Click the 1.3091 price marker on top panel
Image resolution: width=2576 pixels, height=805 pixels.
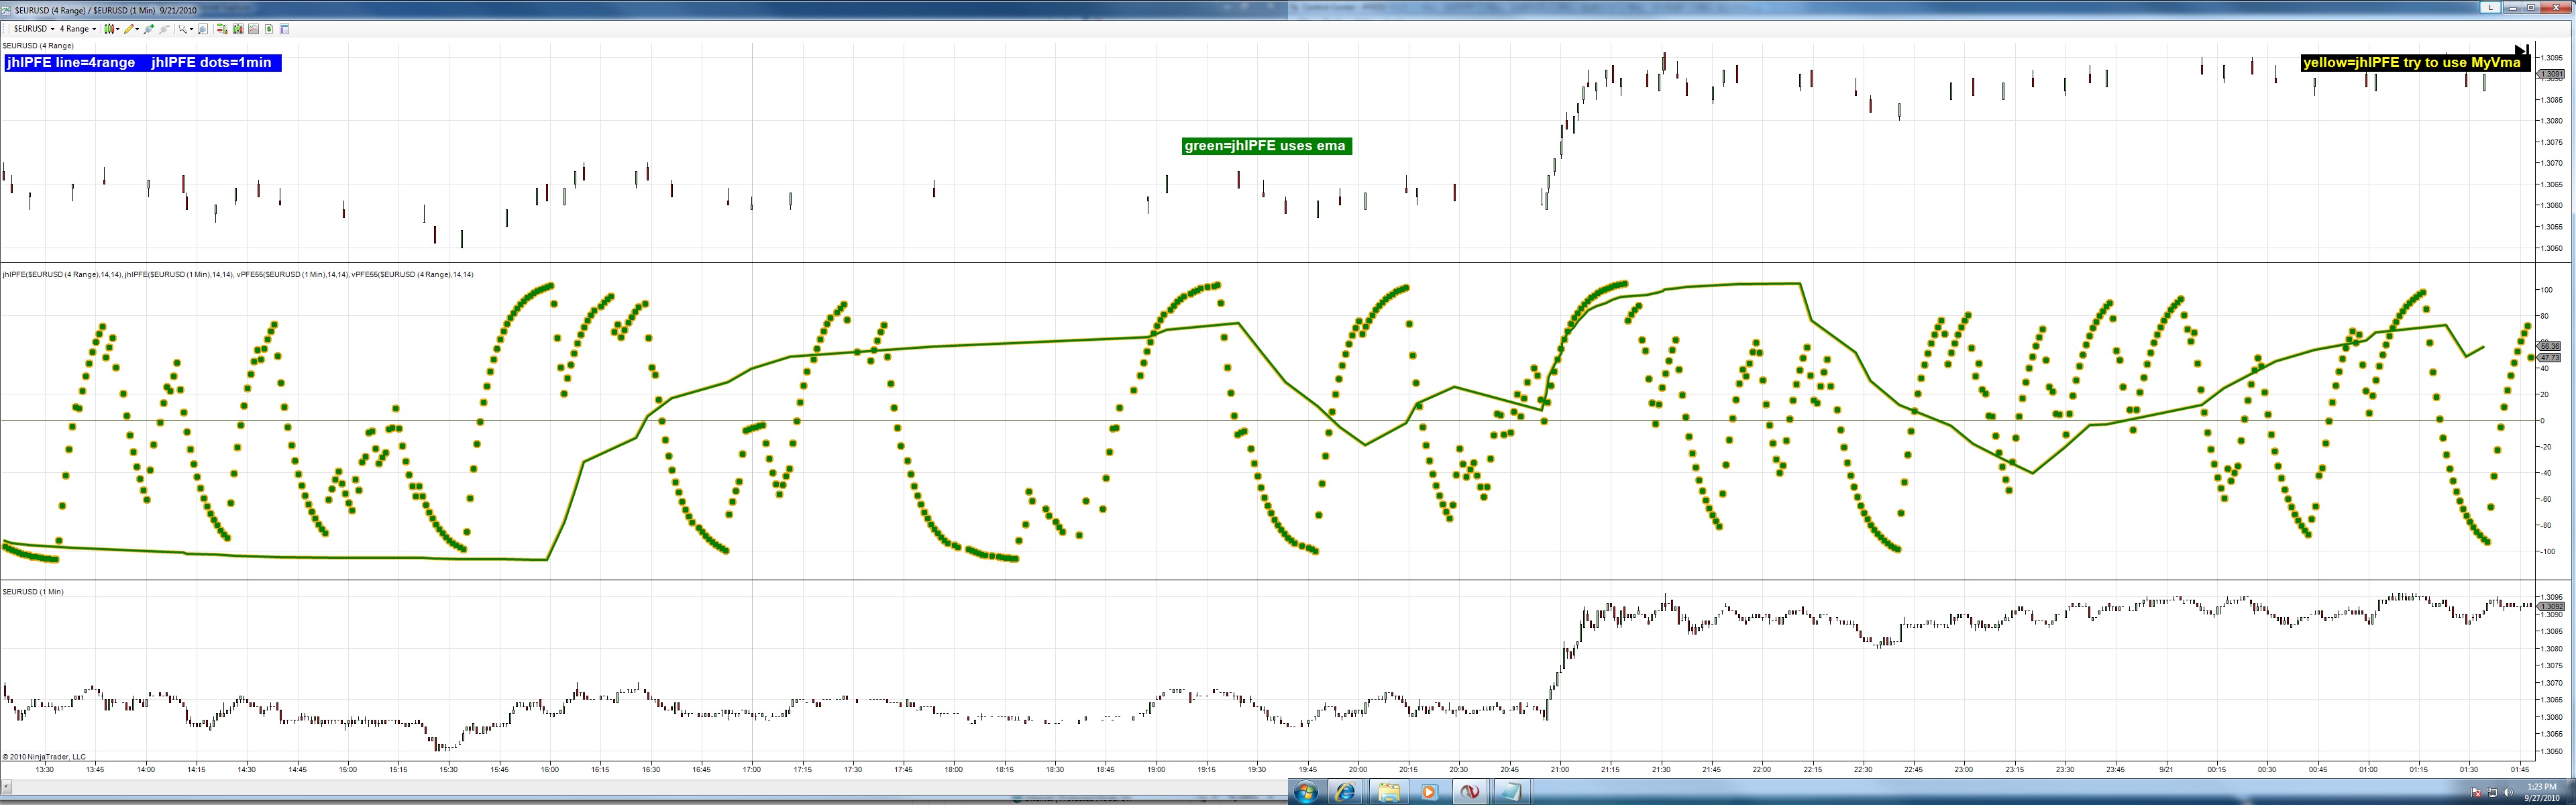click(x=2550, y=74)
